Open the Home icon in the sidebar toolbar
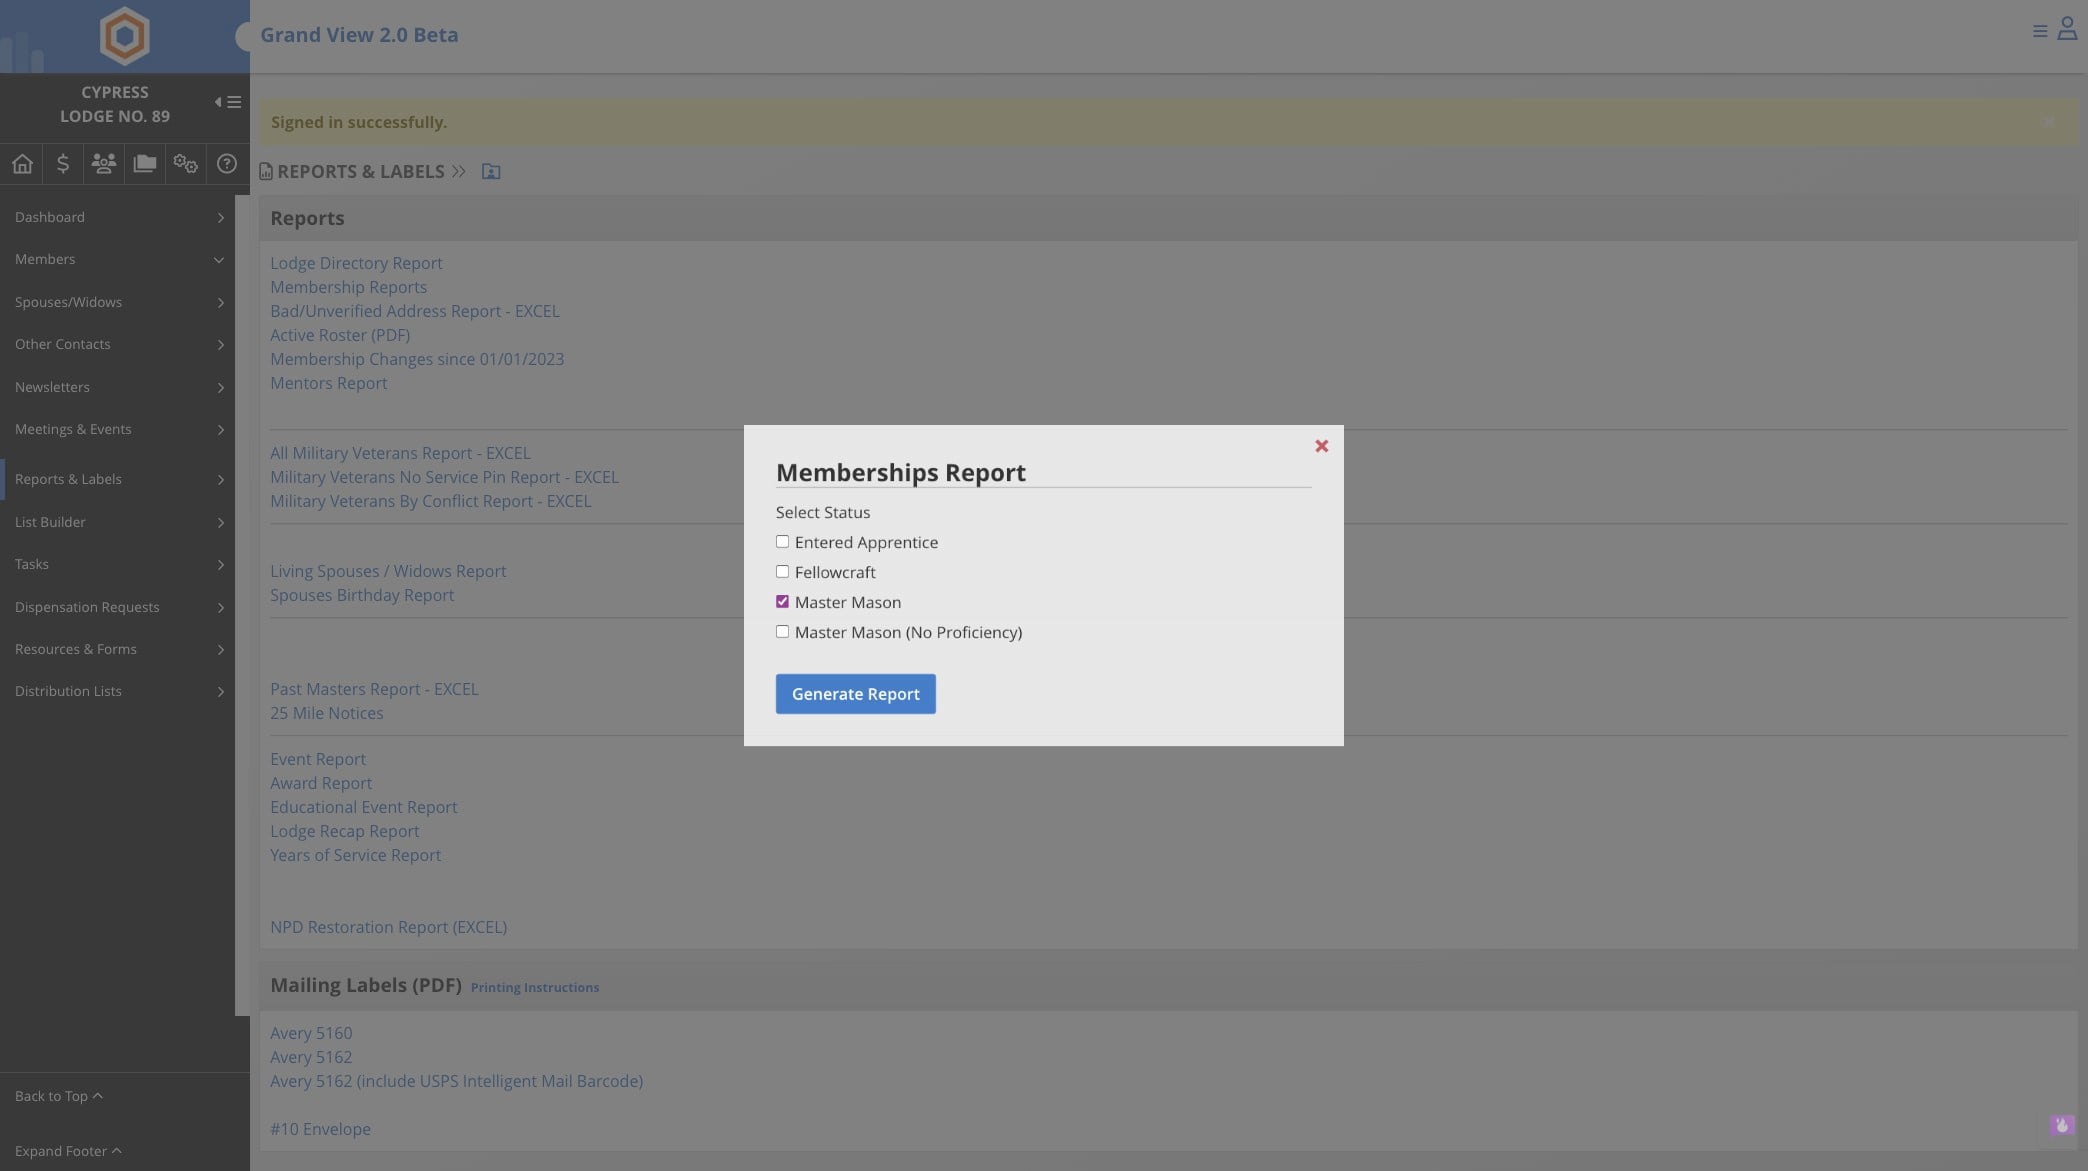2088x1171 pixels. pyautogui.click(x=22, y=163)
